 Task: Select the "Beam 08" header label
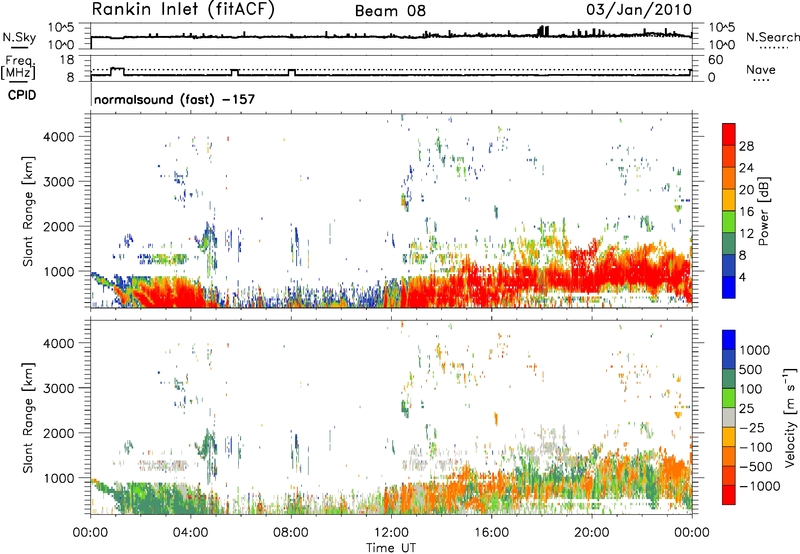tap(390, 11)
